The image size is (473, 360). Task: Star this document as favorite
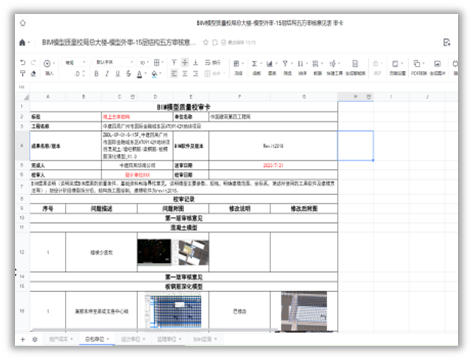[x=206, y=42]
